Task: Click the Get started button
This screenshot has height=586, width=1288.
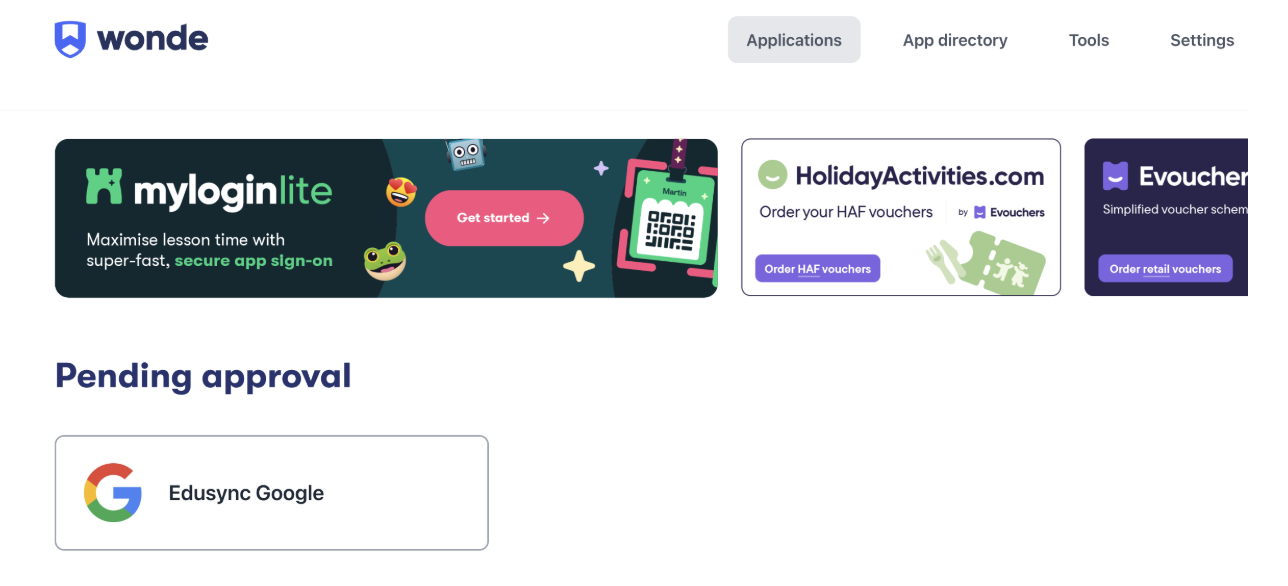Action: (x=504, y=218)
